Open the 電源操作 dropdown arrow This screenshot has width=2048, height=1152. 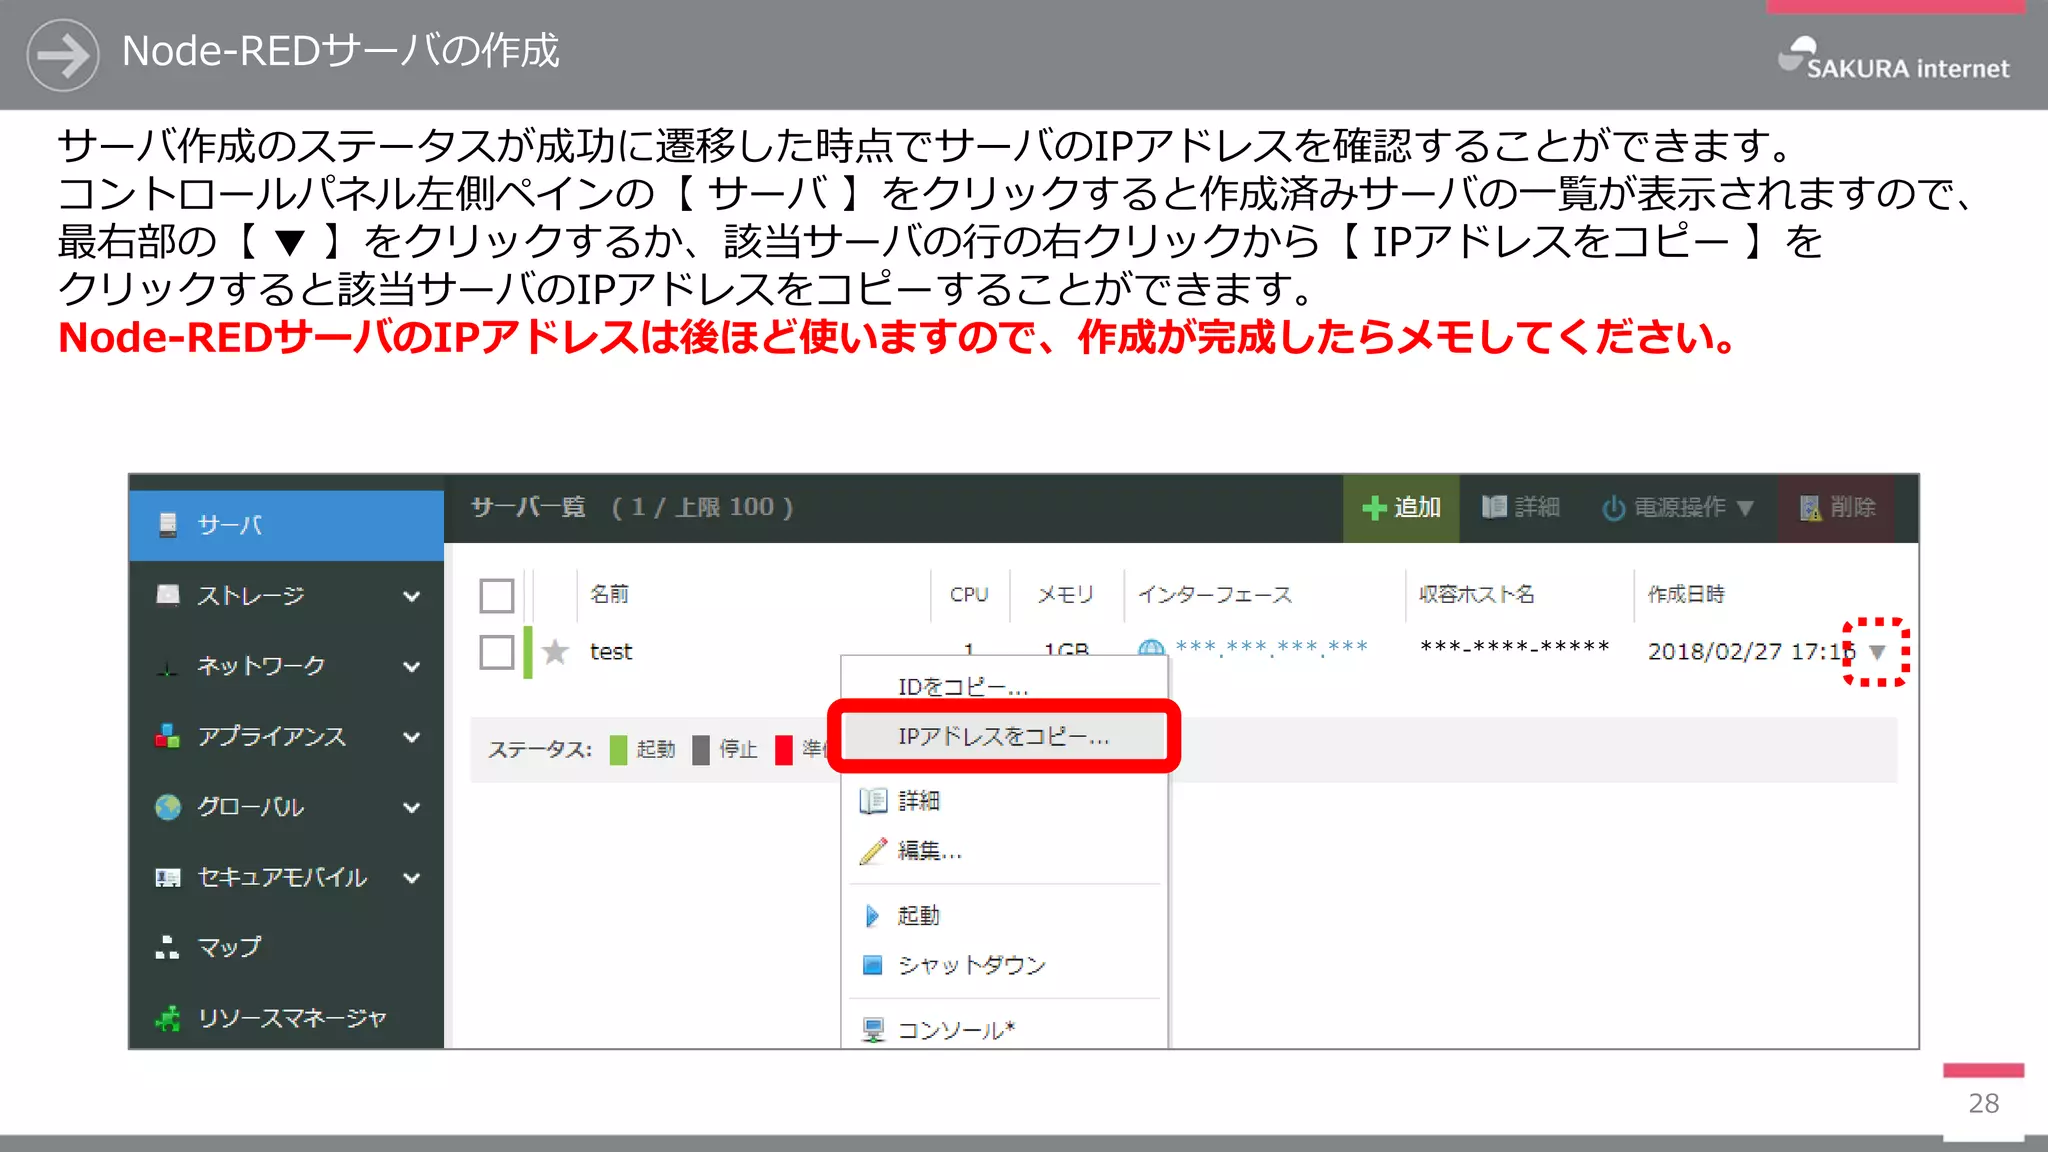click(1745, 508)
